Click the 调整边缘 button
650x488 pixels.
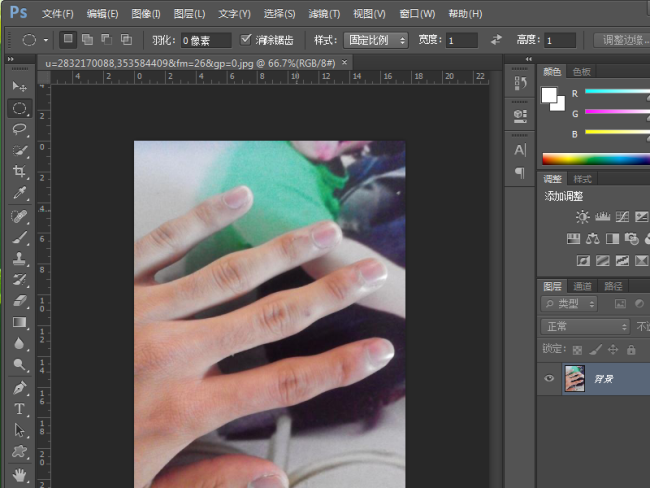pyautogui.click(x=621, y=40)
